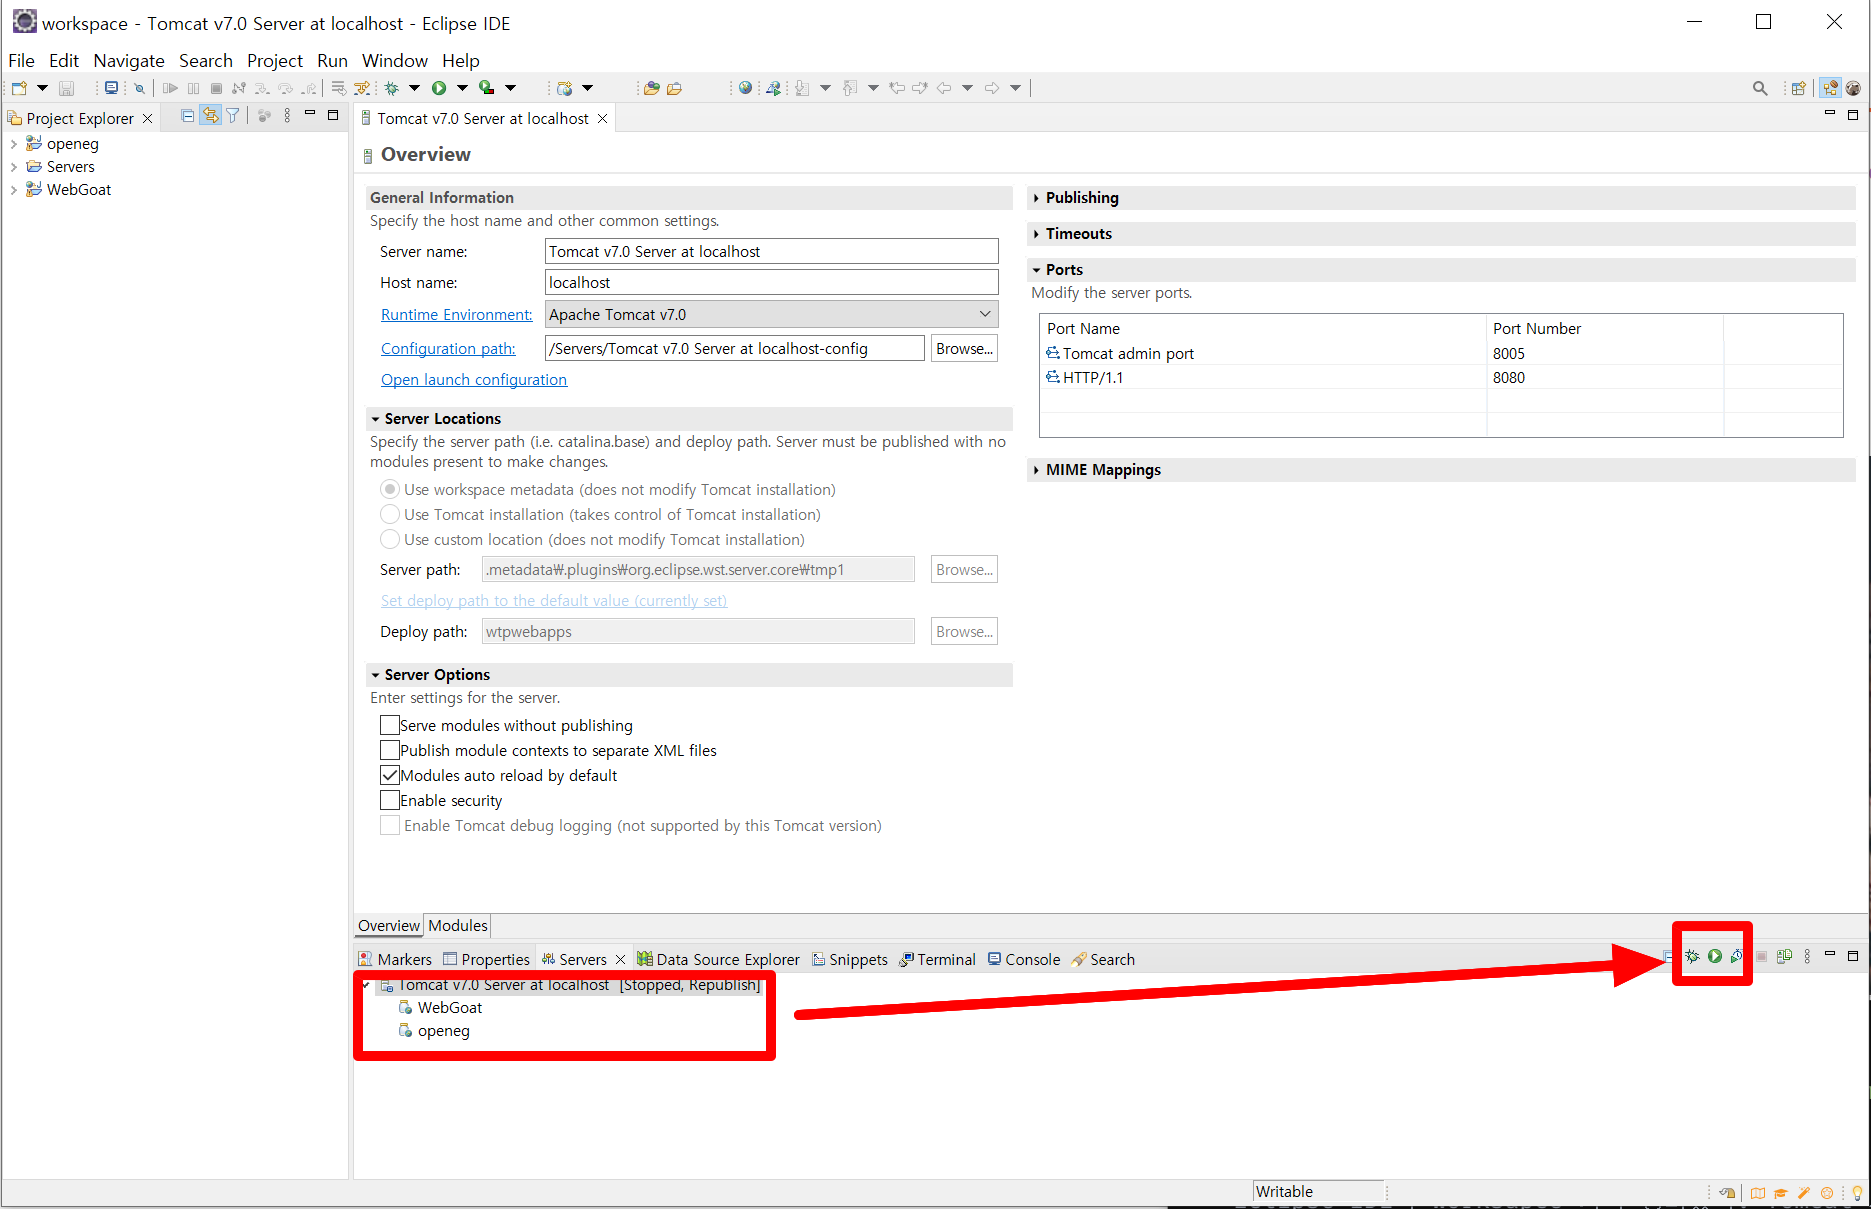Click the toolbar Search magnifier icon
This screenshot has height=1209, width=1871.
pos(1760,88)
